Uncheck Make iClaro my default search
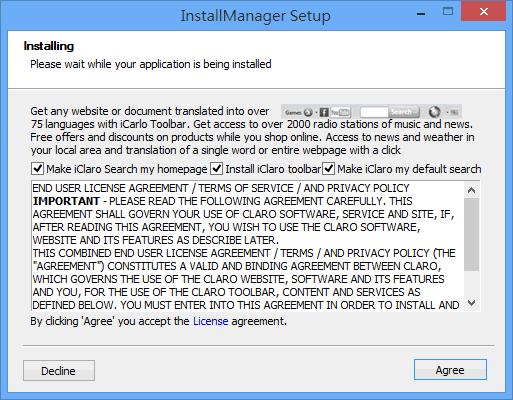The image size is (513, 400). (328, 169)
